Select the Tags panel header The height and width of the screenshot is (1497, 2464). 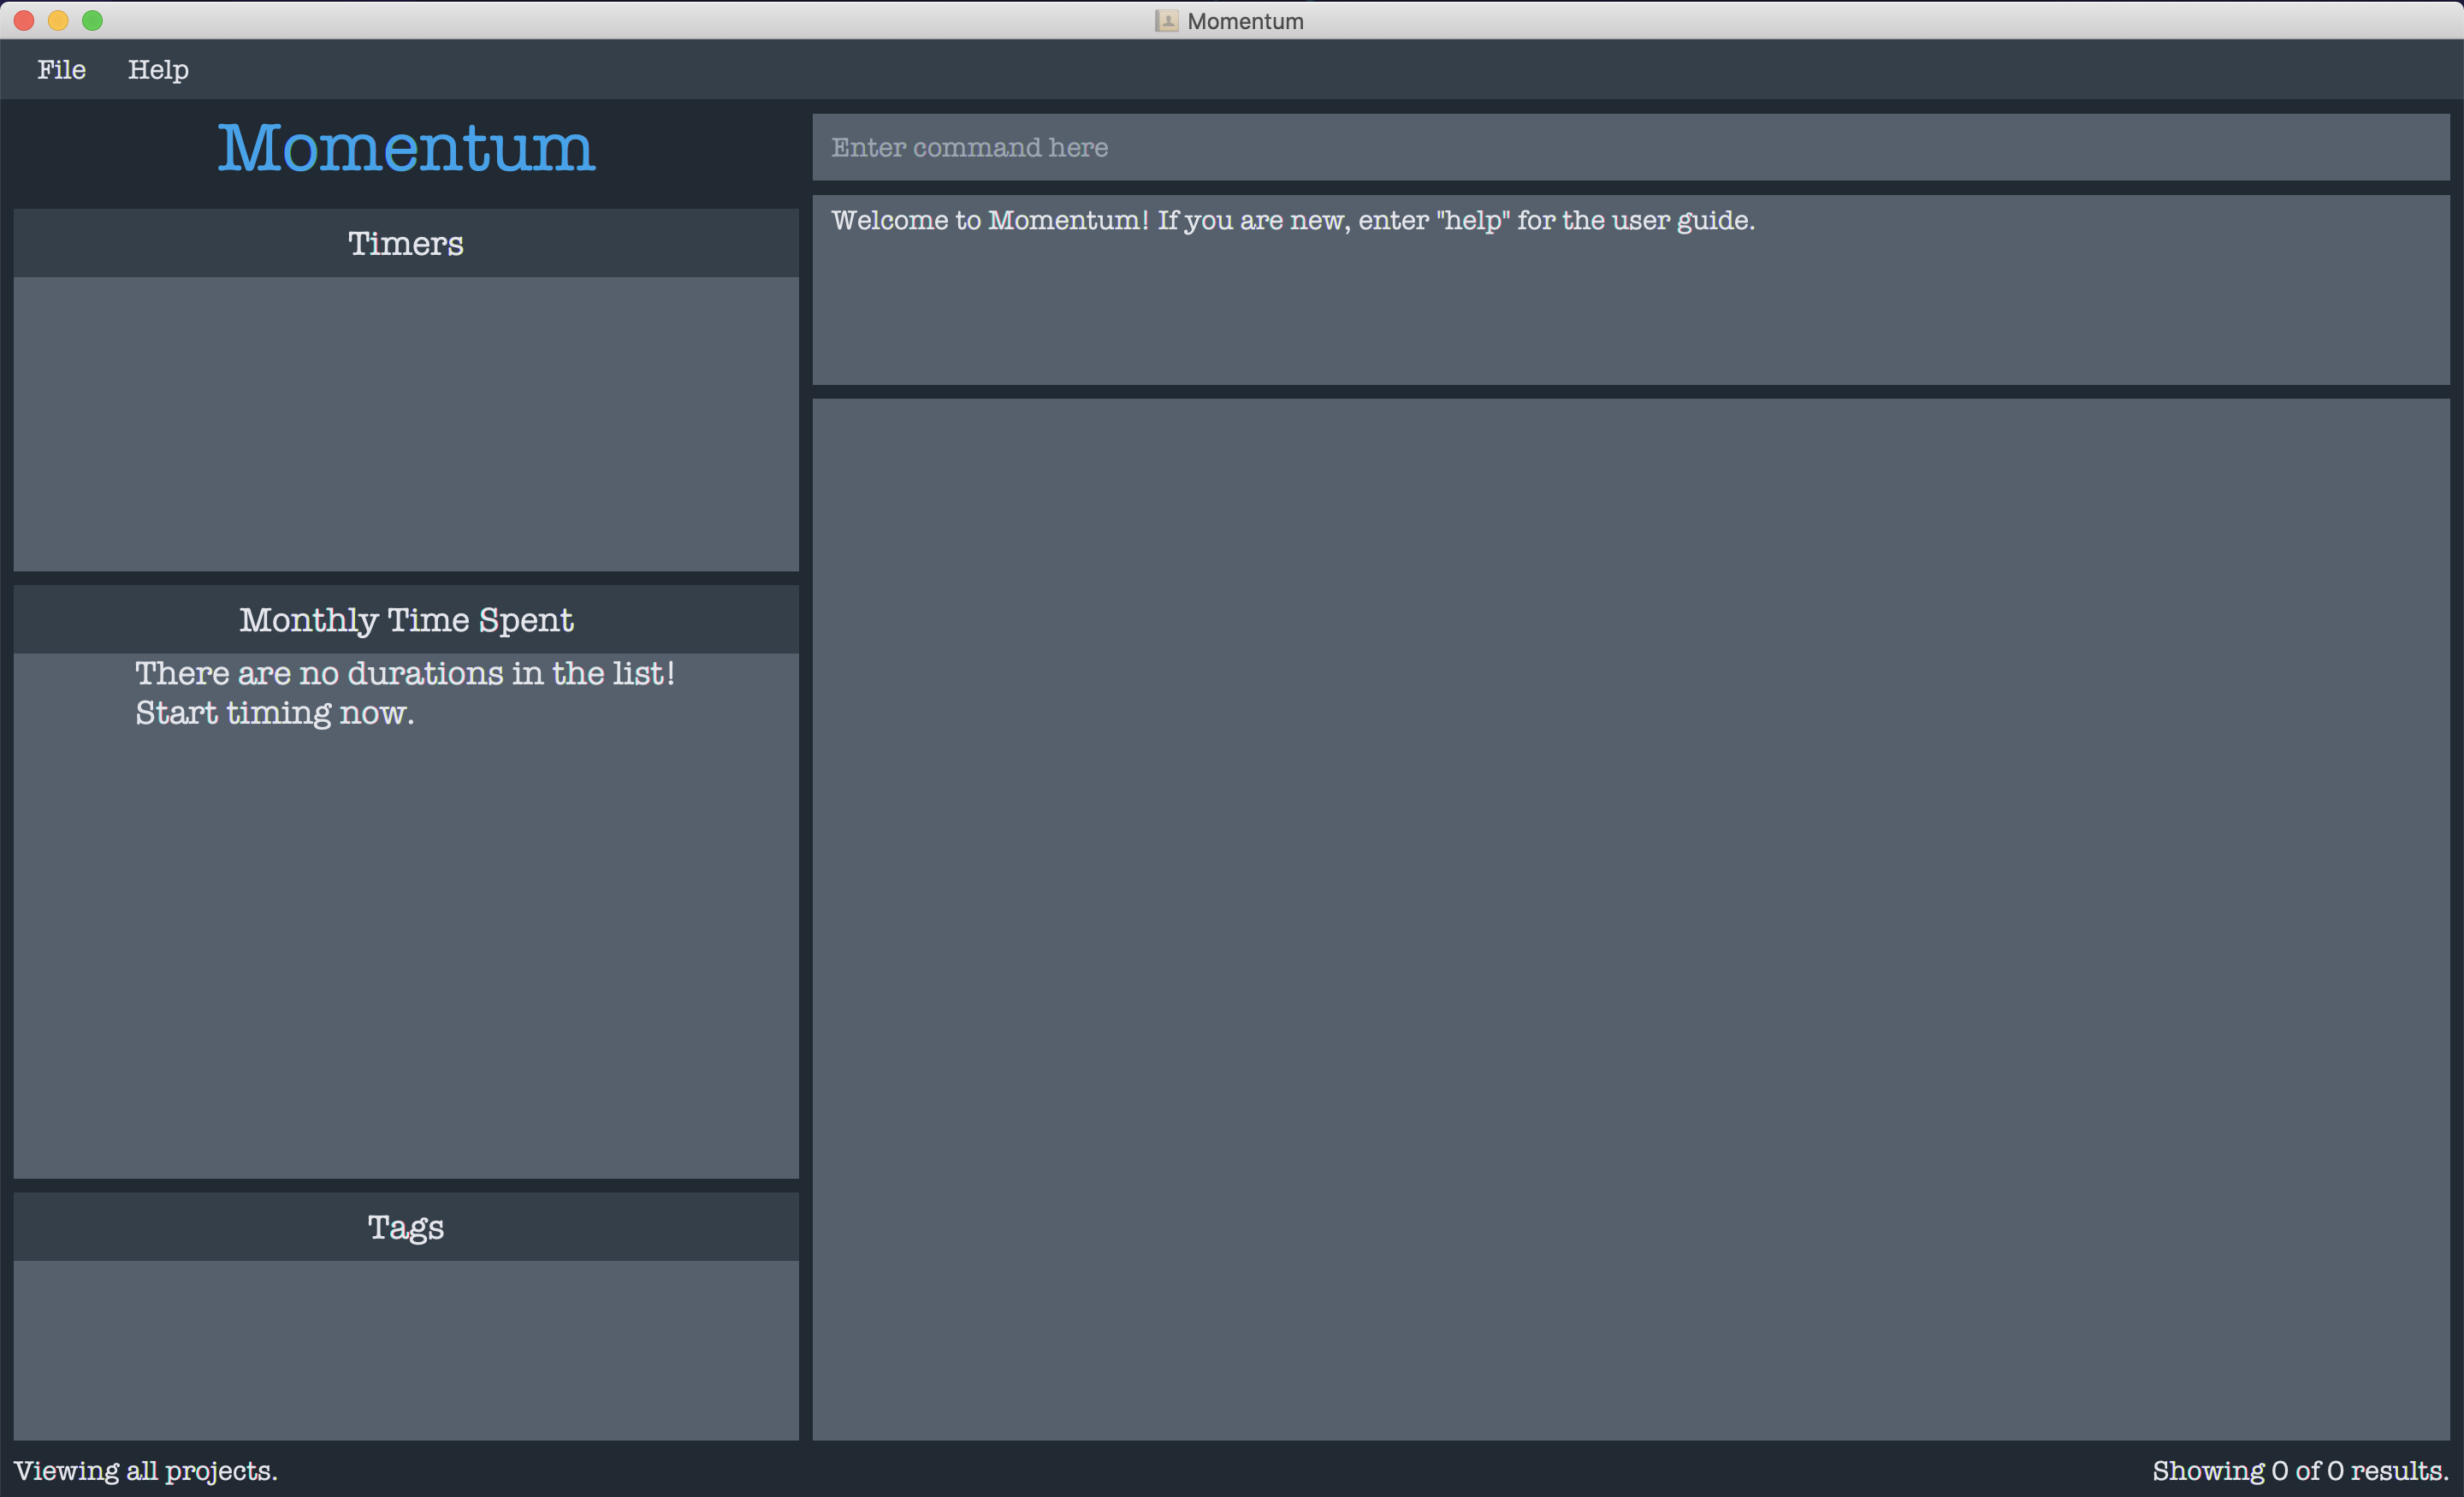(406, 1227)
